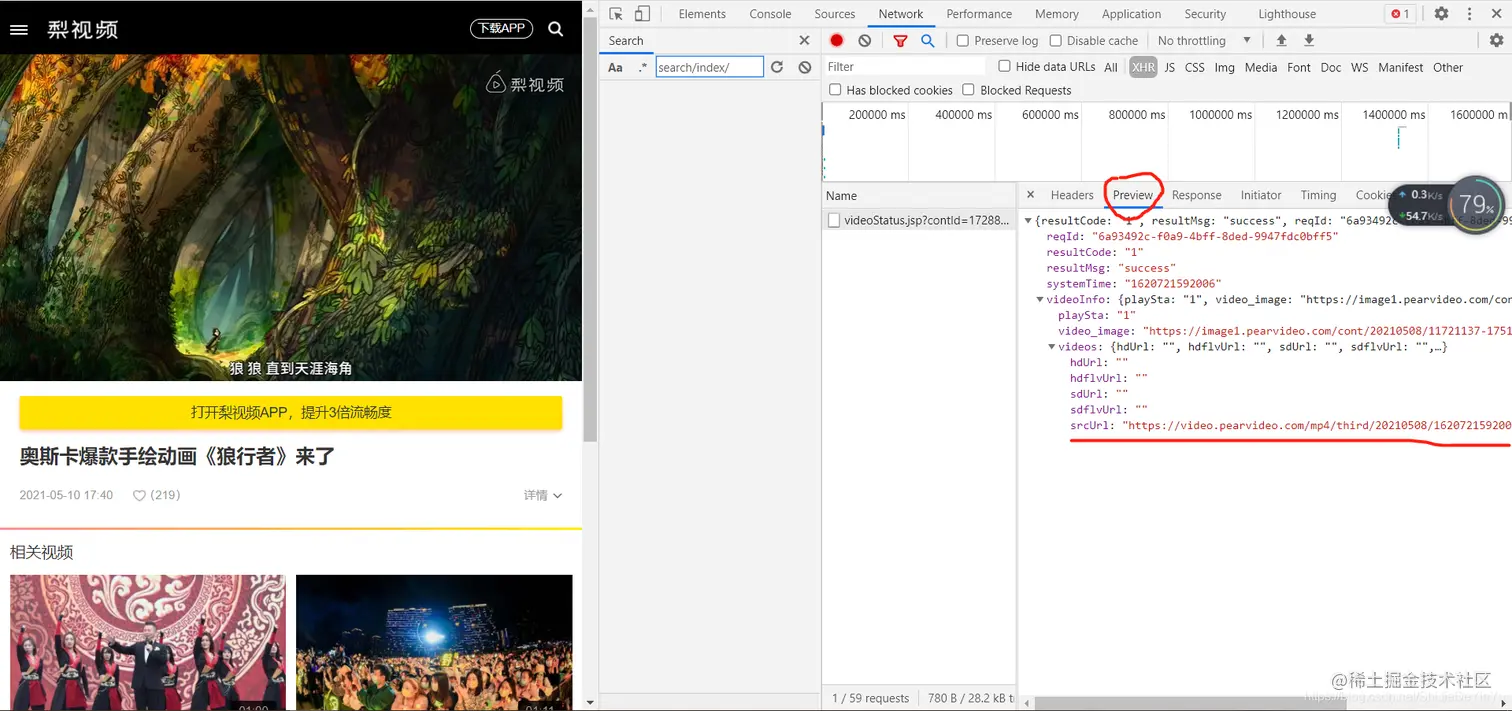Screen dimensions: 1512x711
Task: Open the hamburger menu on the Pear Video page
Action: pyautogui.click(x=18, y=29)
